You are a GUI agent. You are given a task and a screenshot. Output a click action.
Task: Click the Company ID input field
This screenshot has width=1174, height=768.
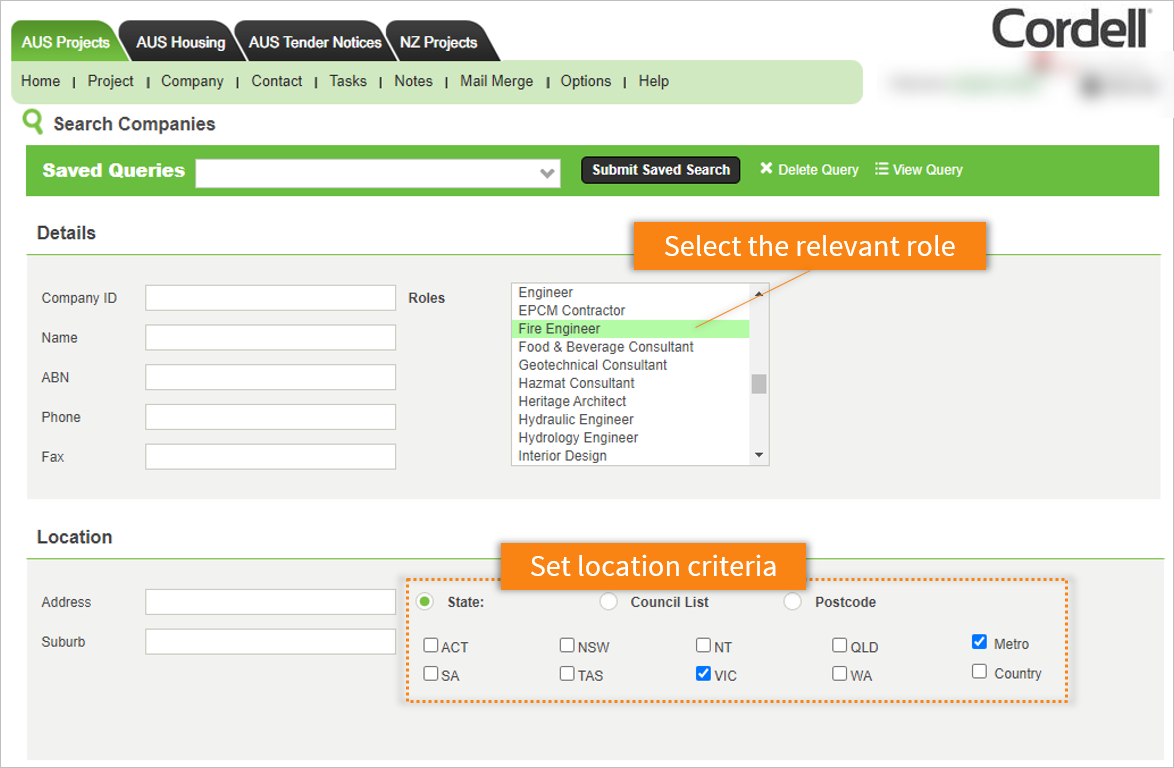pos(270,297)
